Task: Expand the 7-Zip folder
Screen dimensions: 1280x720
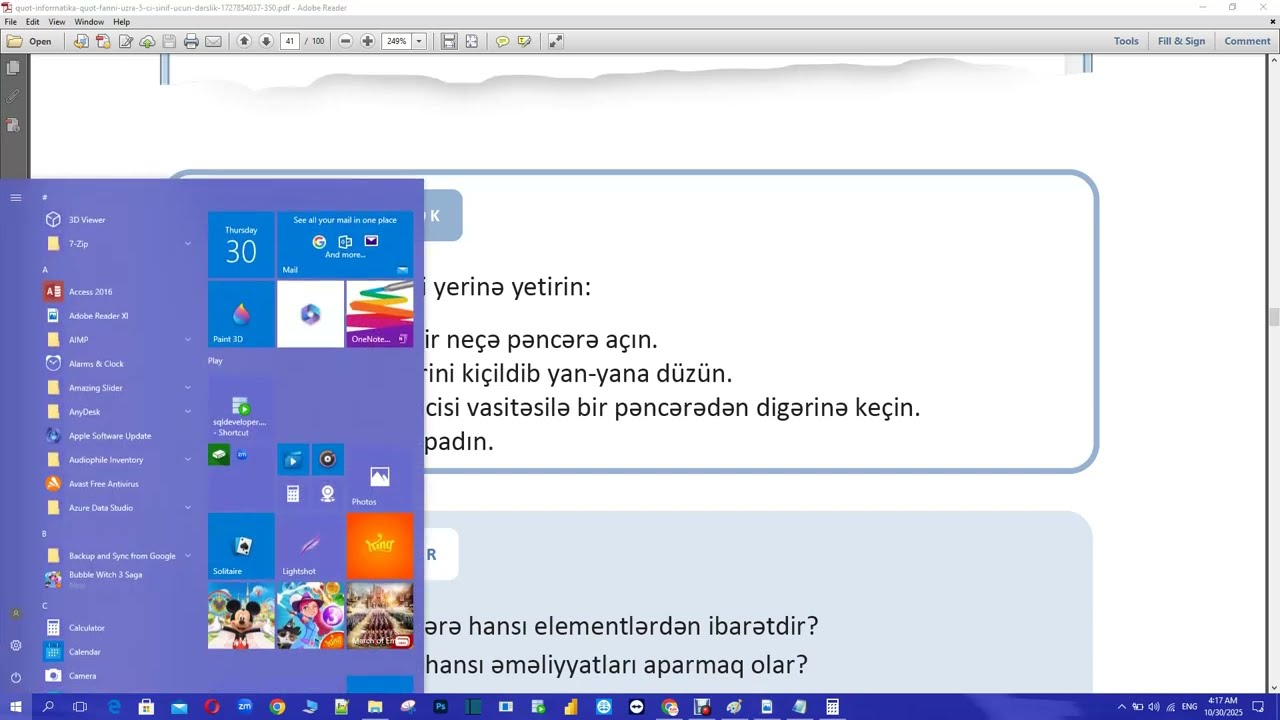Action: point(118,244)
